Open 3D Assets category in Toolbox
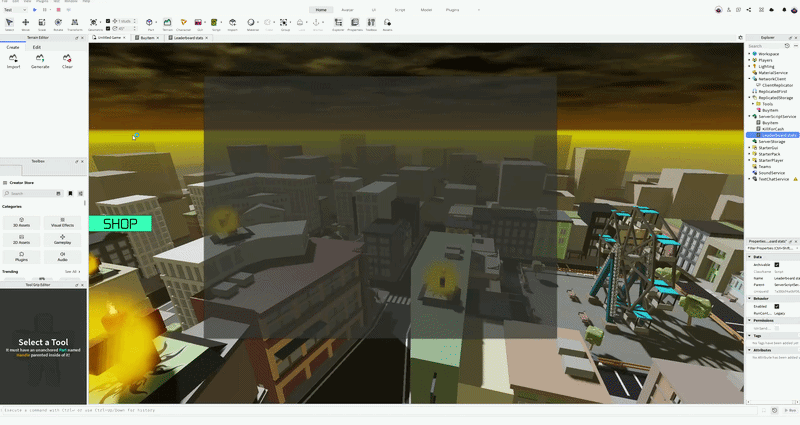 click(x=21, y=222)
